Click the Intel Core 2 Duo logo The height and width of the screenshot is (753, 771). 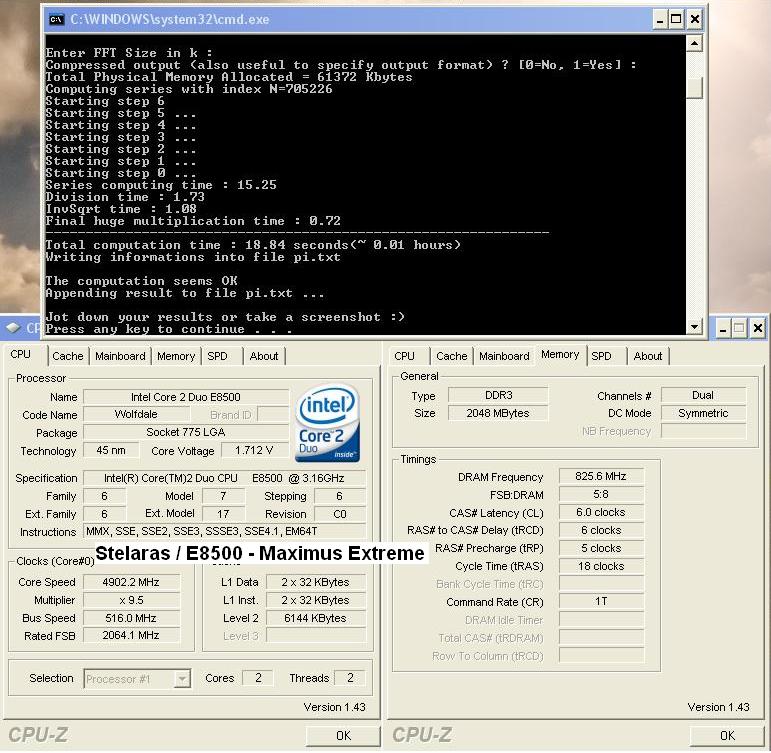point(327,423)
